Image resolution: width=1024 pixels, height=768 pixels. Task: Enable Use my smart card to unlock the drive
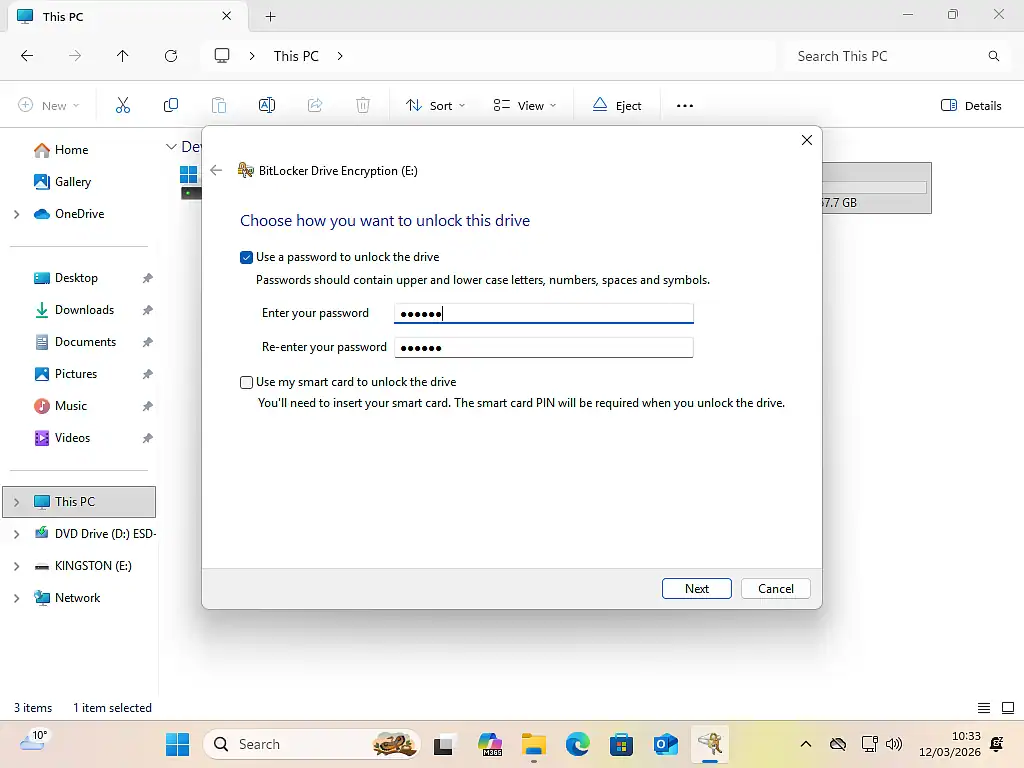(246, 382)
